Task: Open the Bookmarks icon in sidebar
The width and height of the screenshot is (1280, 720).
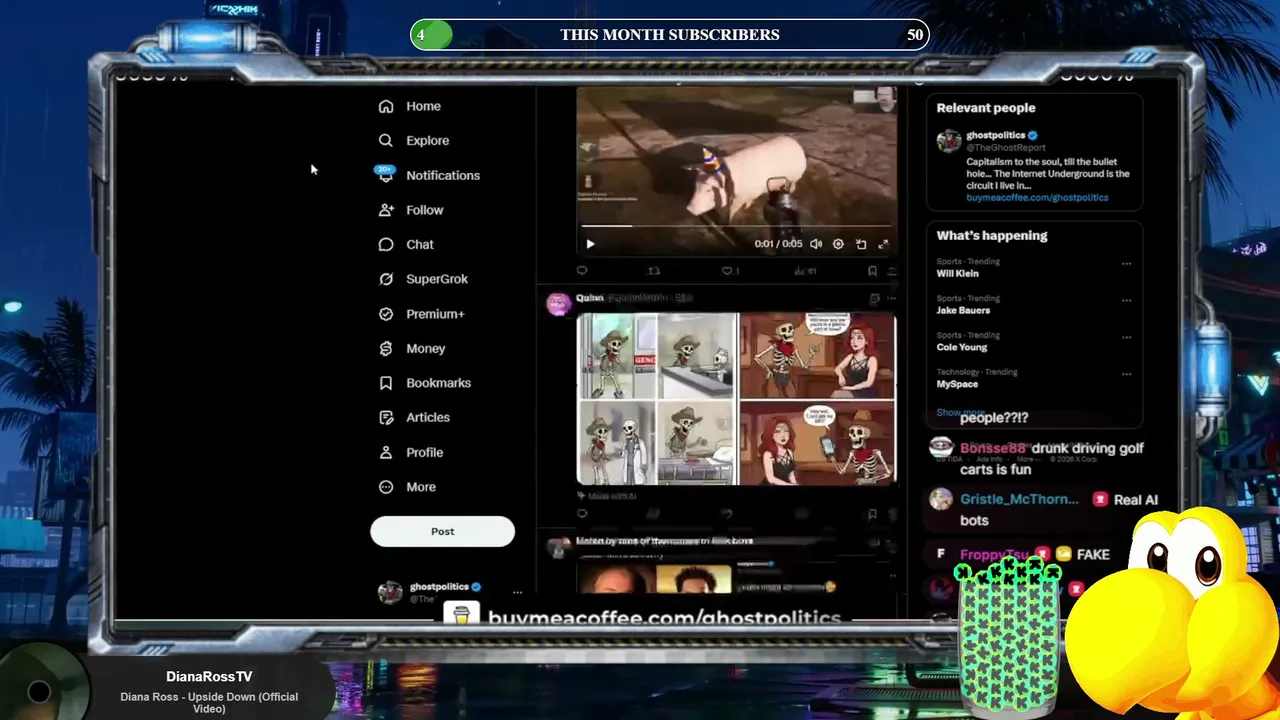Action: pyautogui.click(x=386, y=383)
